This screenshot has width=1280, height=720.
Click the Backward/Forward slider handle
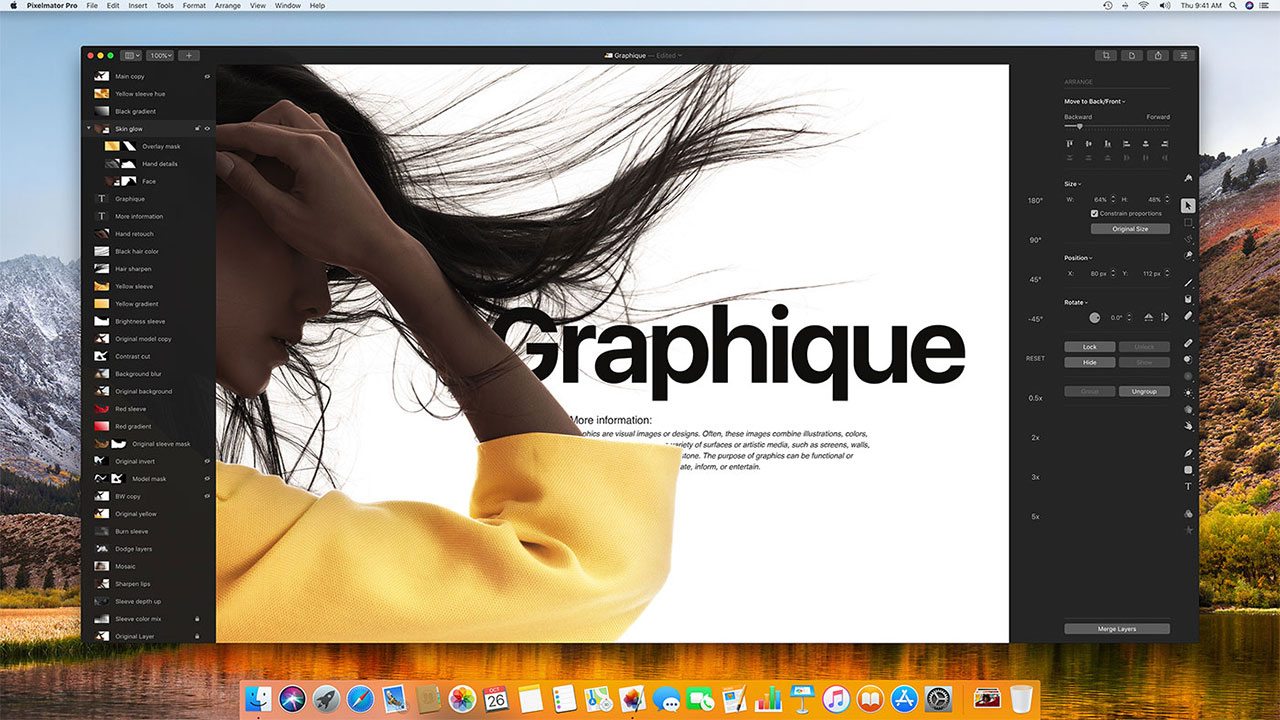(x=1079, y=126)
